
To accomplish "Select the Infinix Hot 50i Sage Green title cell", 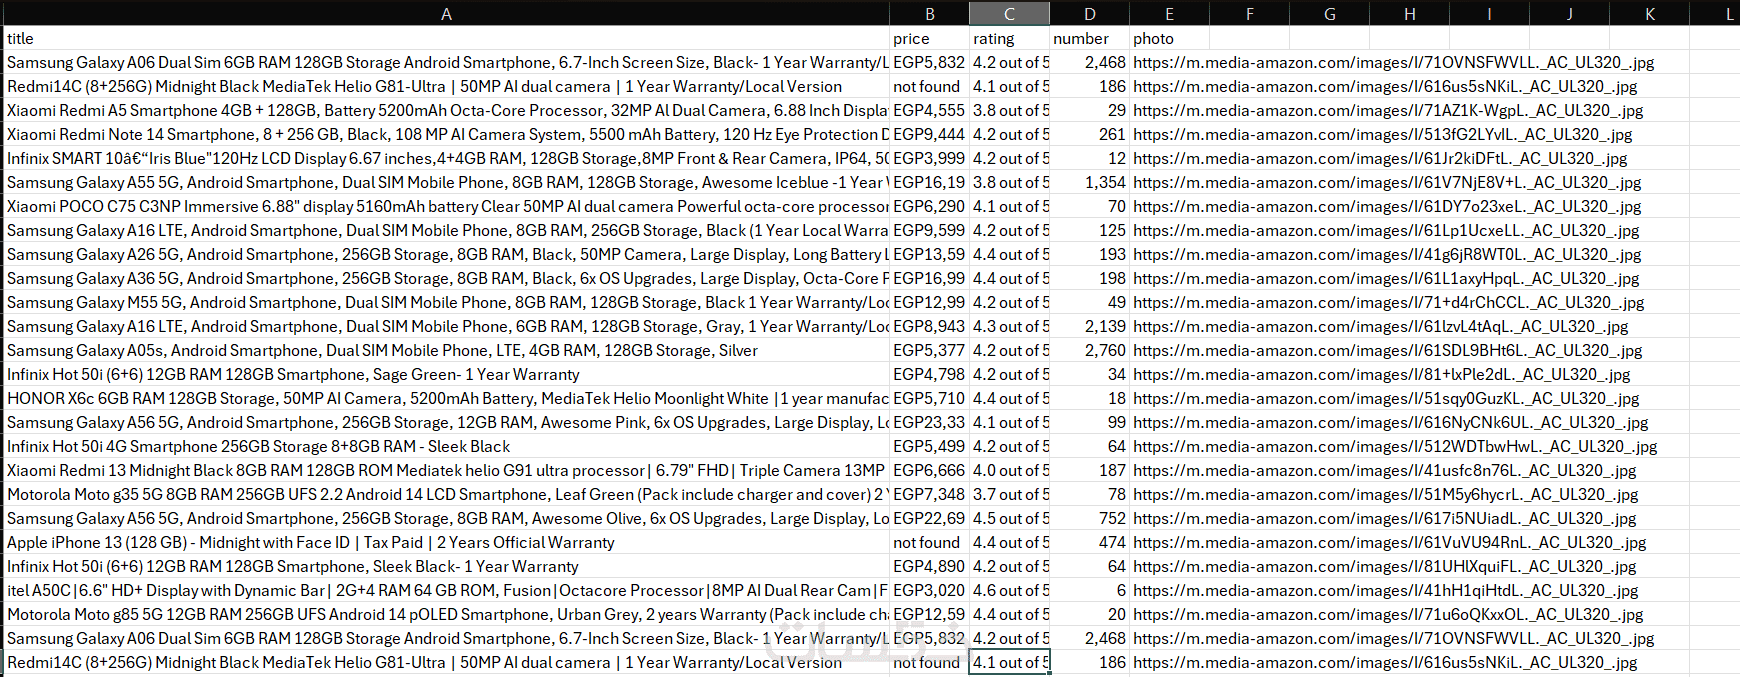I will 447,374.
